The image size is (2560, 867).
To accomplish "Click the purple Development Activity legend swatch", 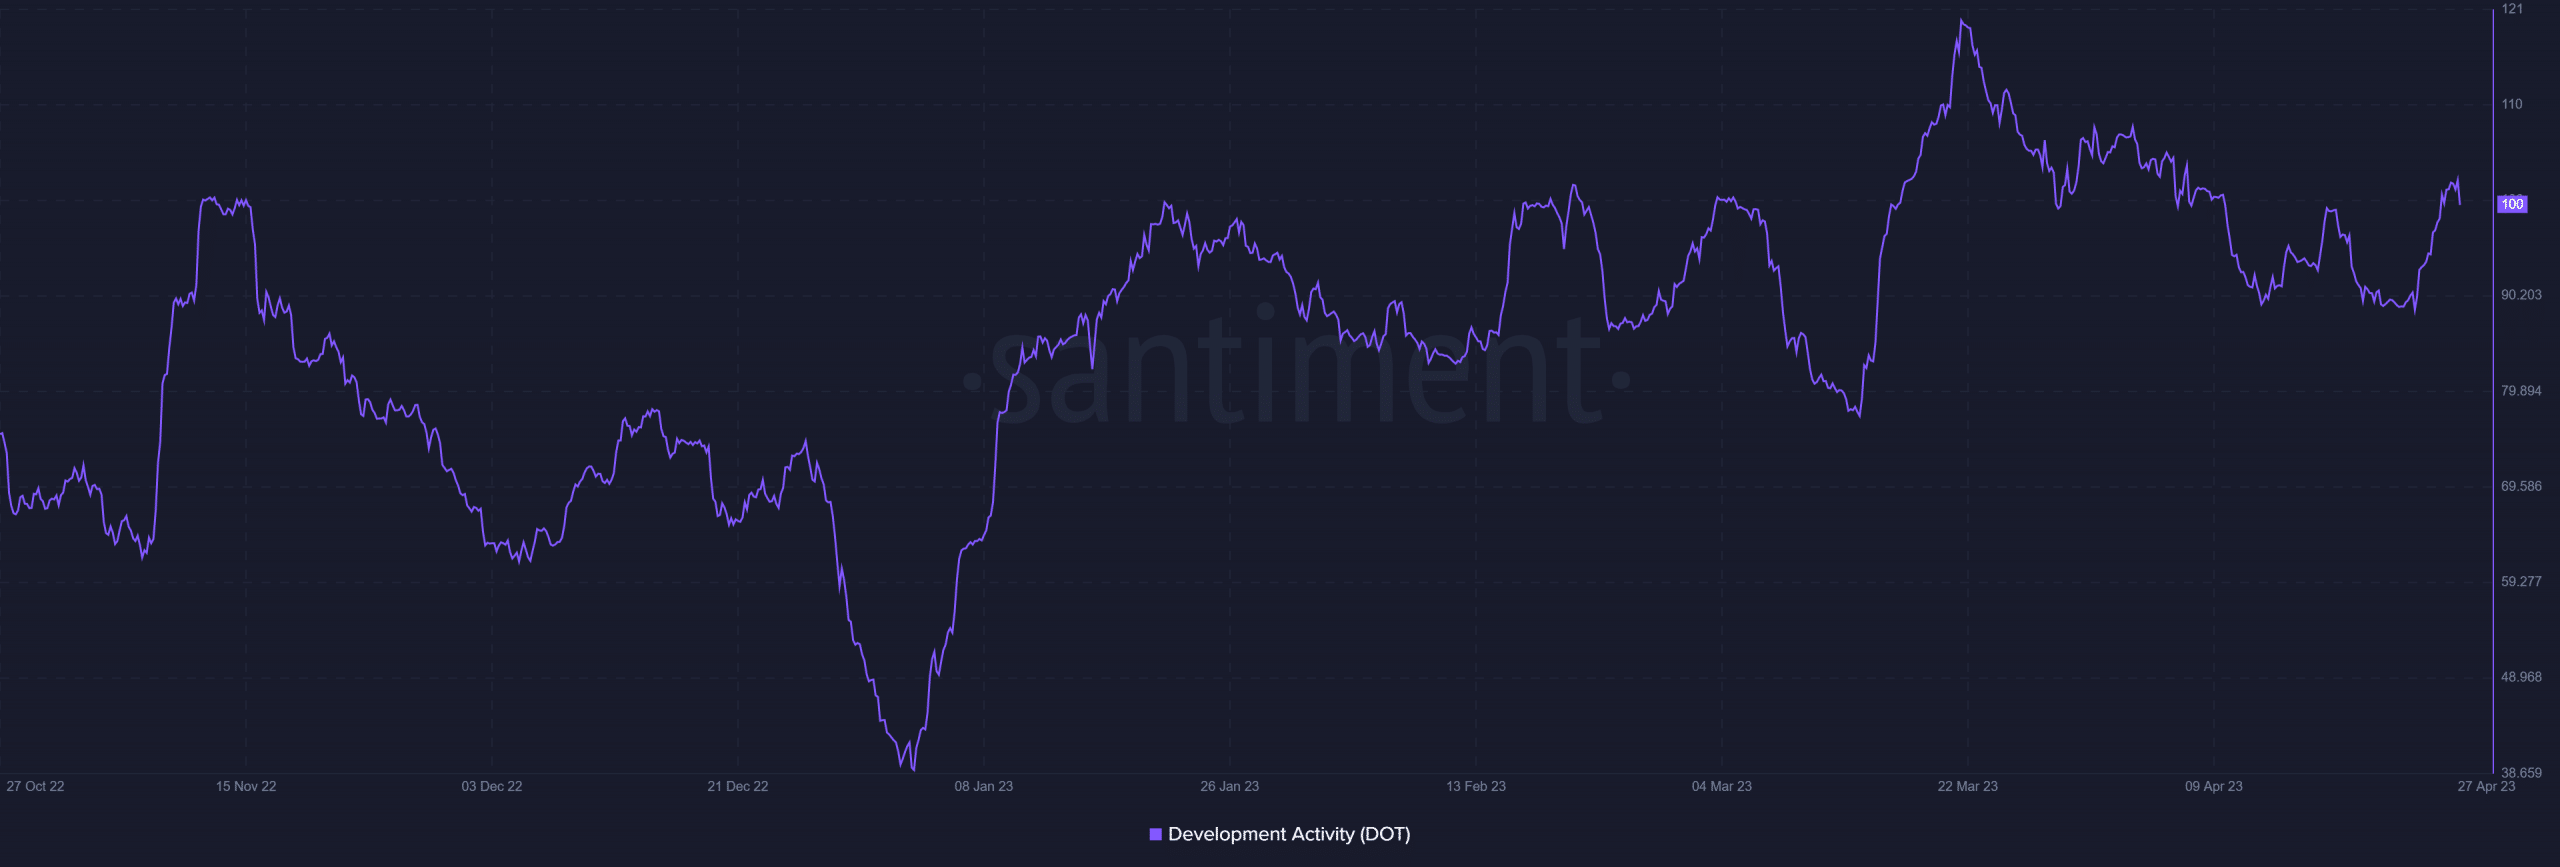I will pyautogui.click(x=1155, y=834).
